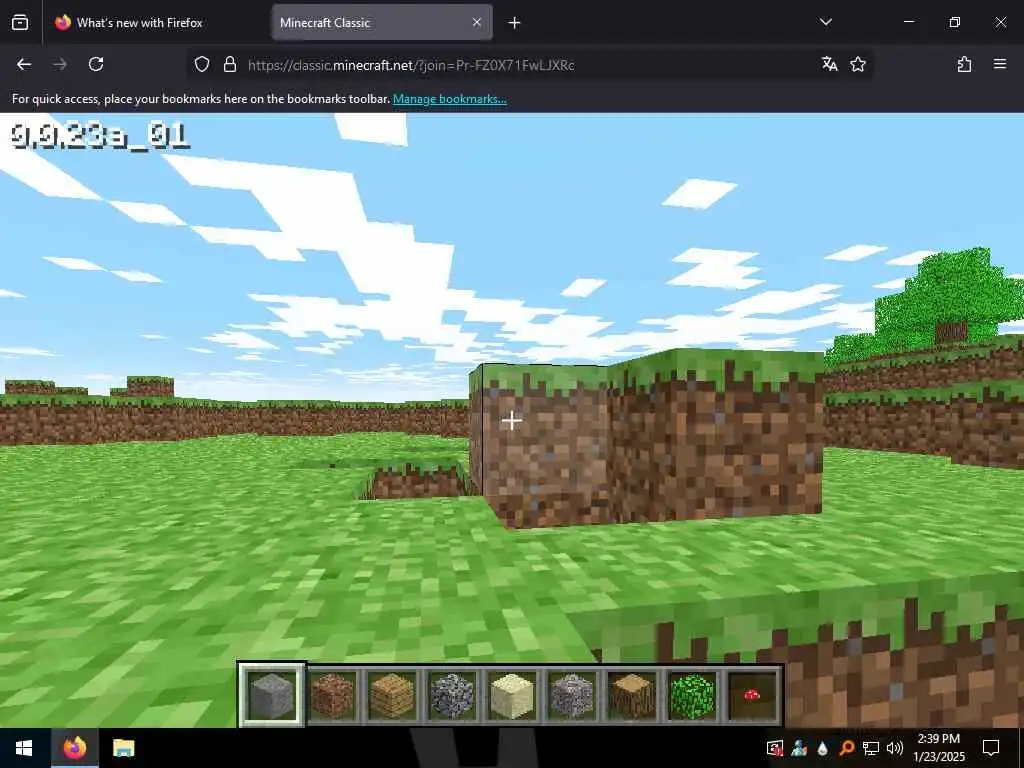Select the wooden planks block in hotbar
This screenshot has height=768, width=1024.
click(392, 696)
